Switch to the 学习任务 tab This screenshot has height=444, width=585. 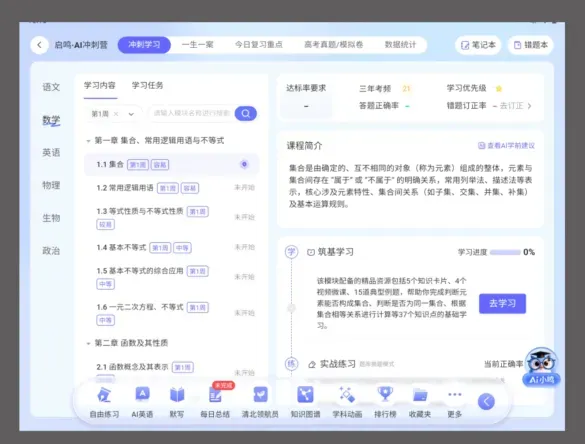pos(147,85)
